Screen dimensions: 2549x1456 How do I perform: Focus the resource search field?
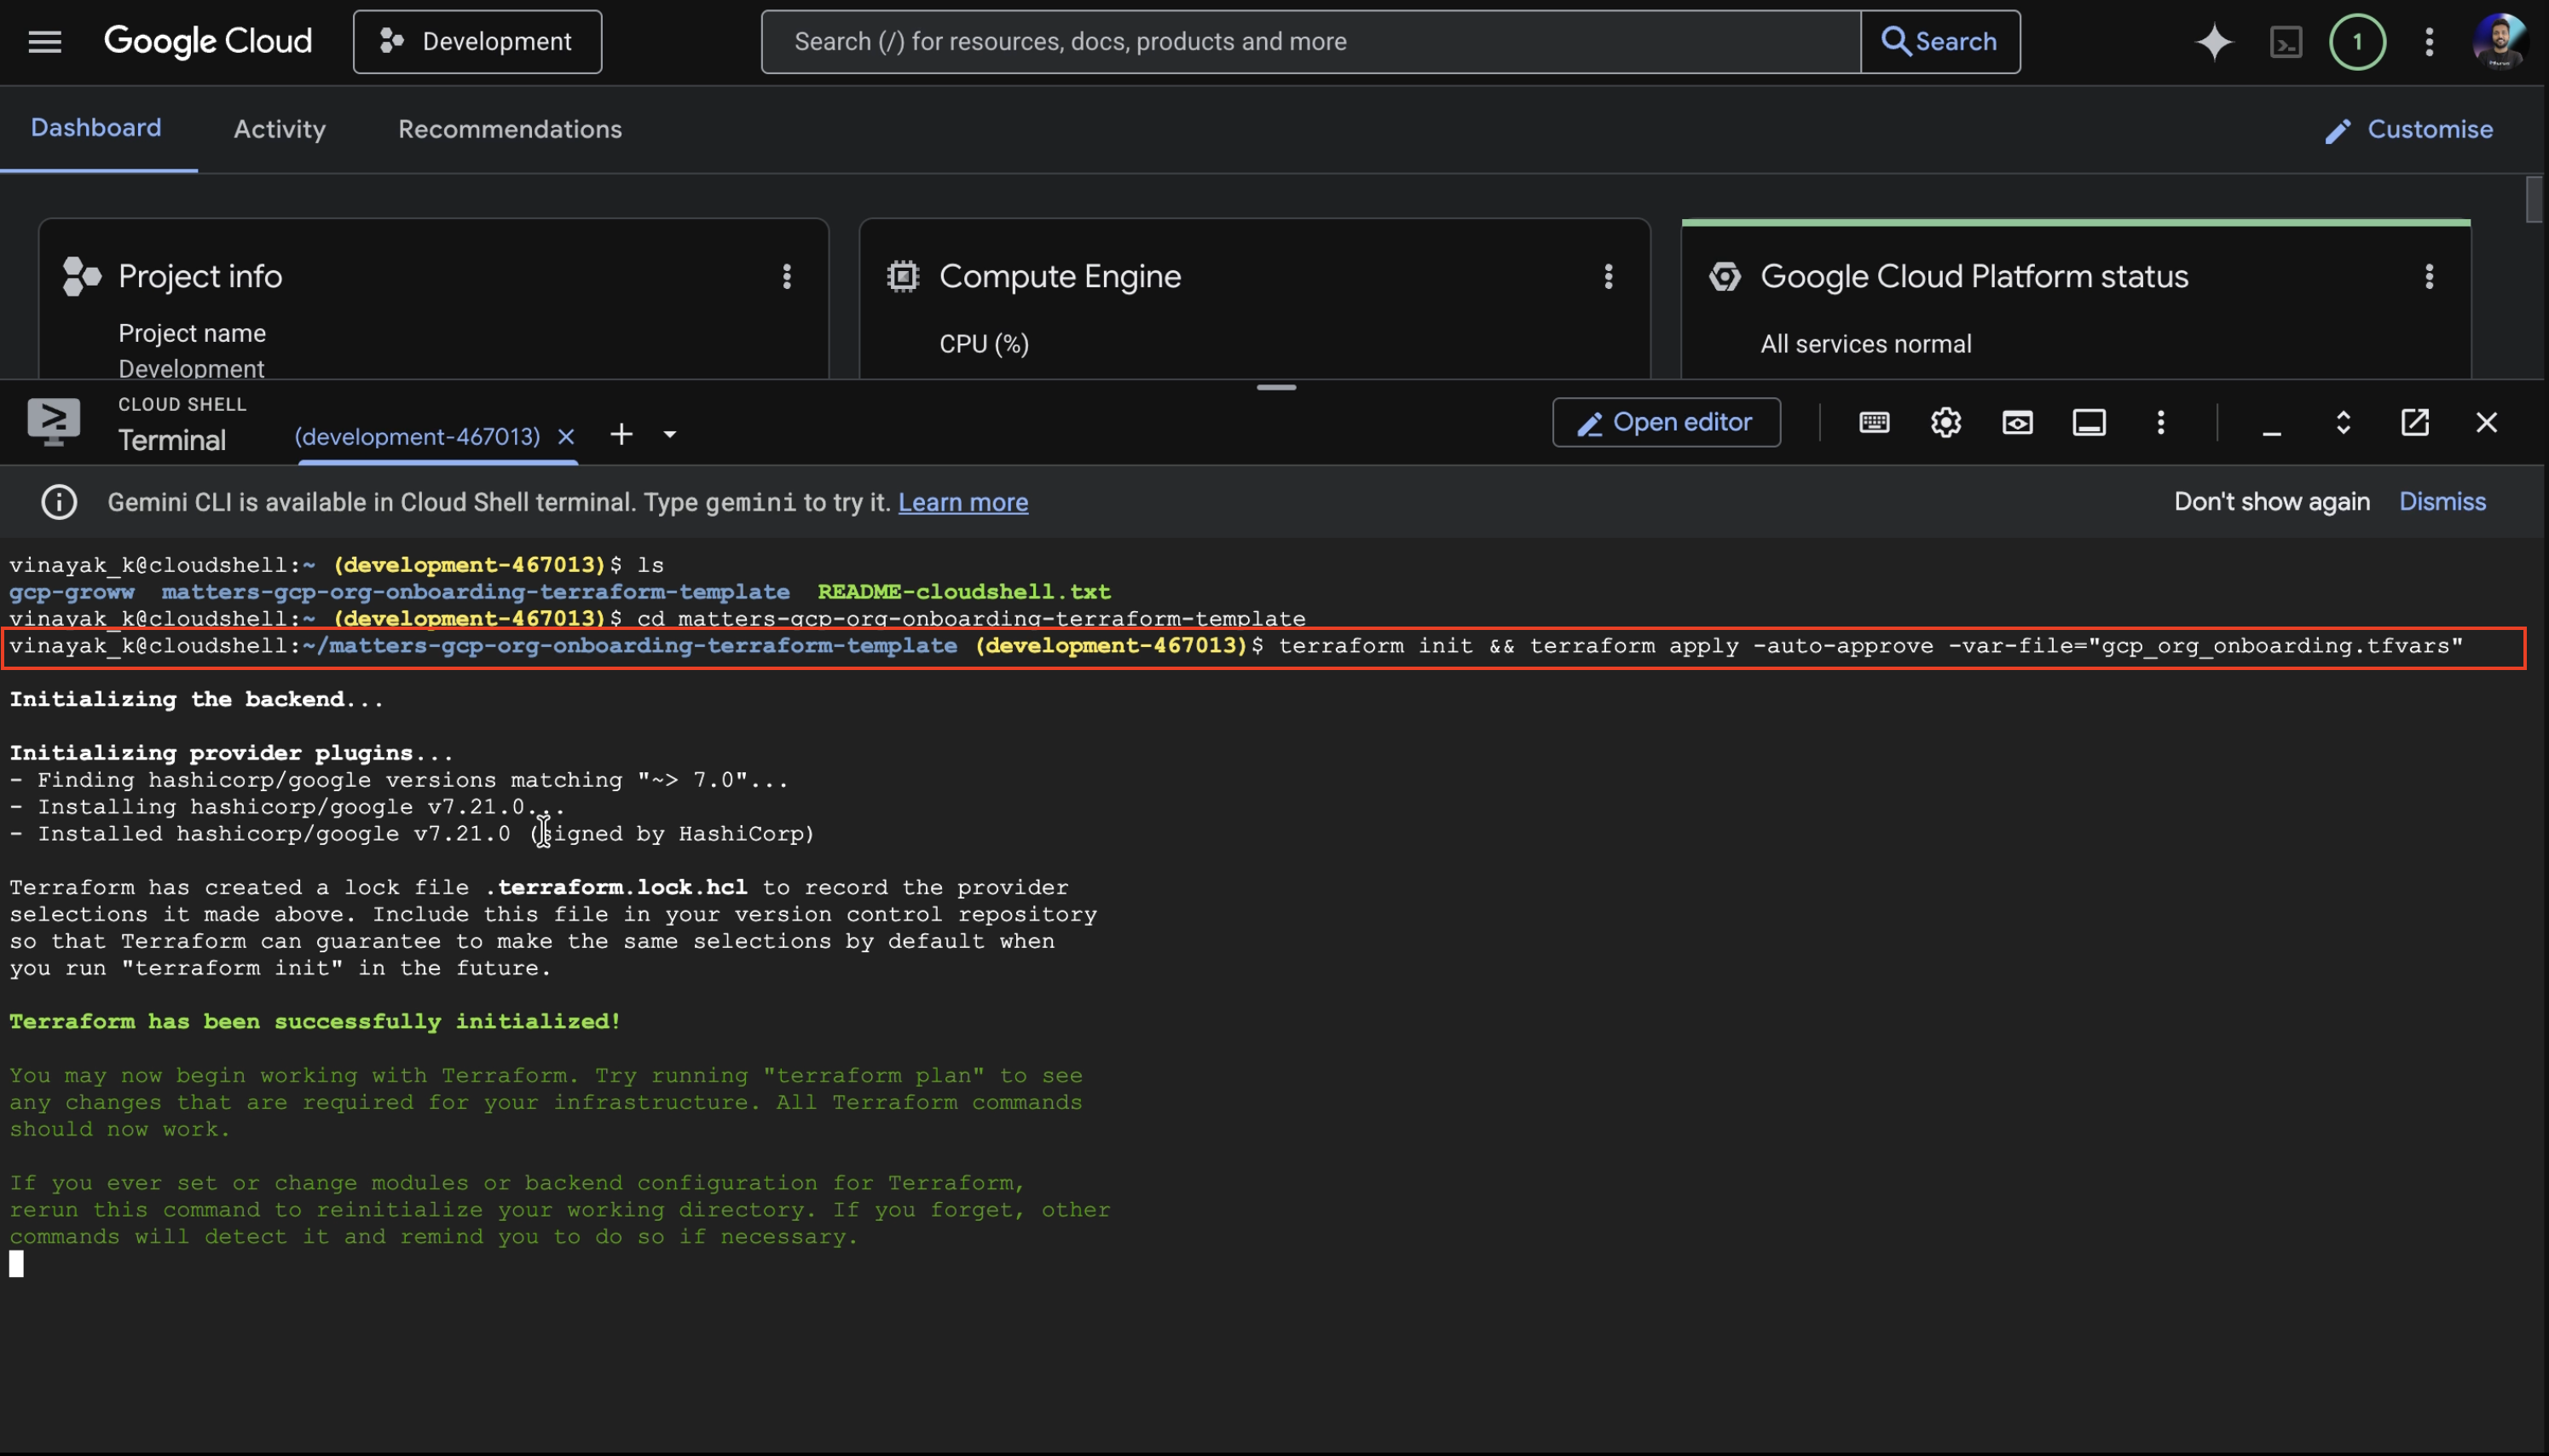[1310, 42]
